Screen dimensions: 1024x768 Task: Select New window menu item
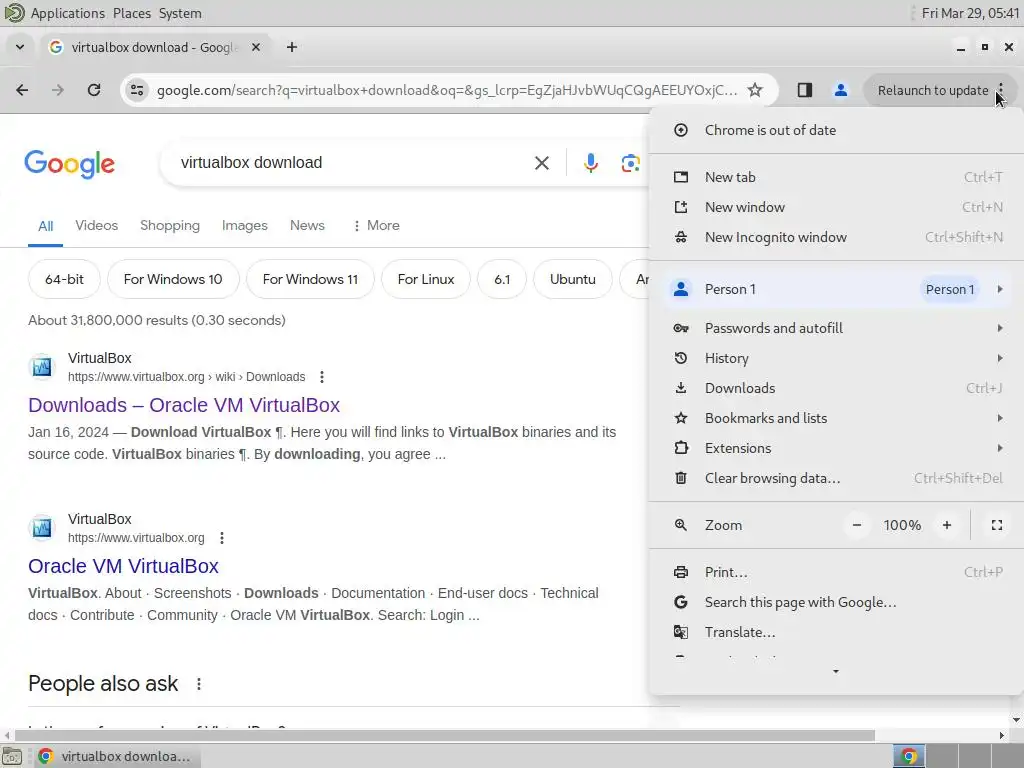pos(836,207)
